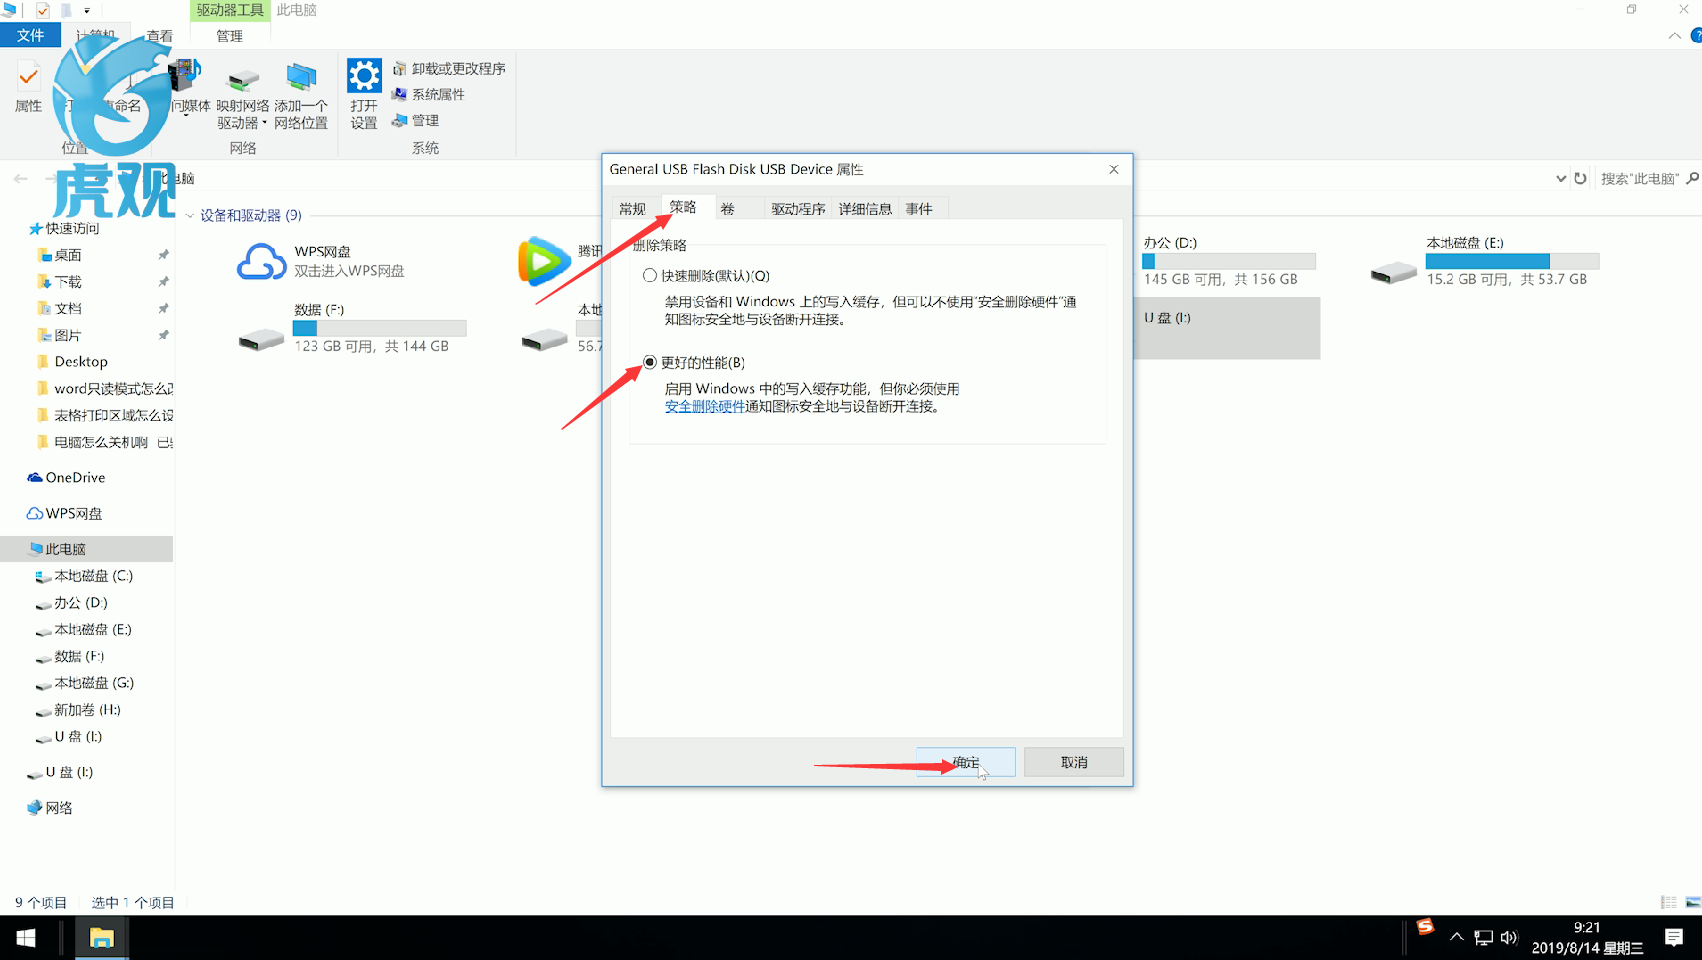
Task: Switch to the details view icon in the status bar
Action: tap(1668, 902)
